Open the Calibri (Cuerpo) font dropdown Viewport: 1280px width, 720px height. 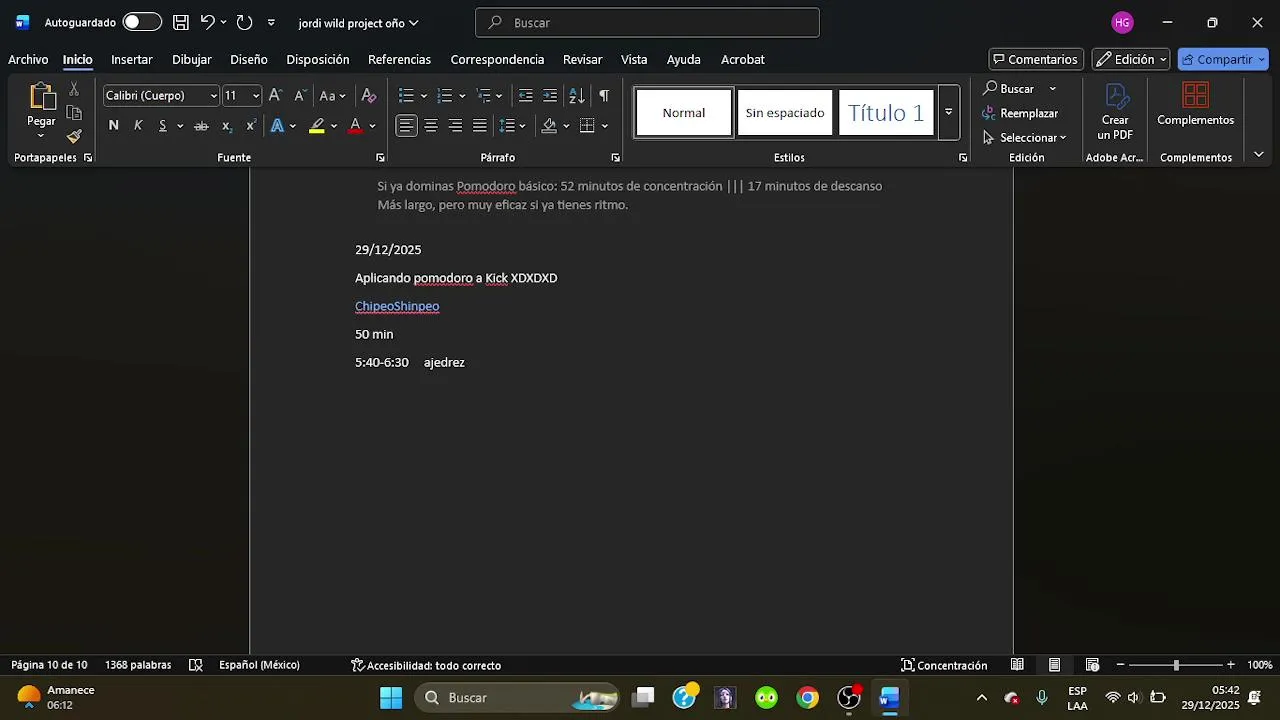(213, 96)
